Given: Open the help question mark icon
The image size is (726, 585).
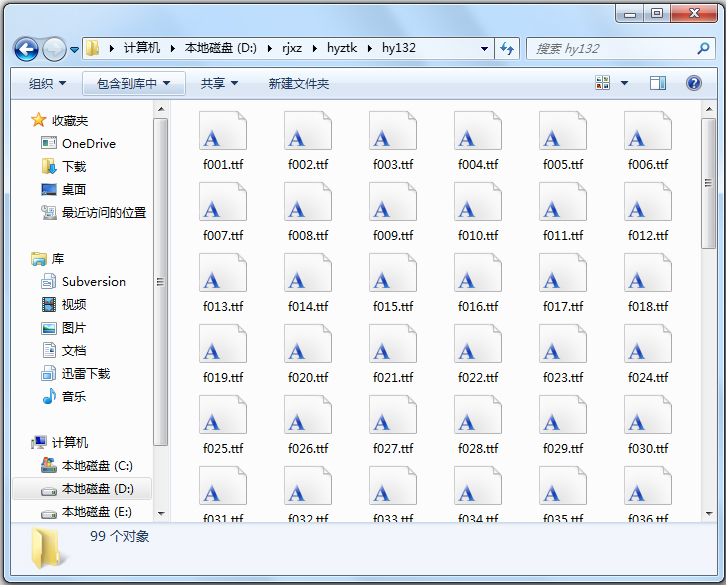Looking at the screenshot, I should (693, 83).
